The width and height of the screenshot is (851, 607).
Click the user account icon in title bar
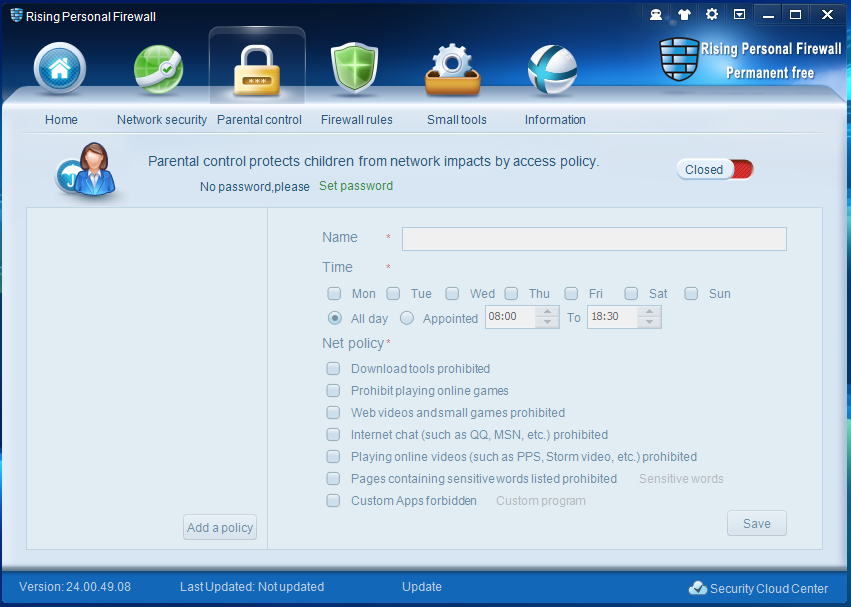pos(656,15)
